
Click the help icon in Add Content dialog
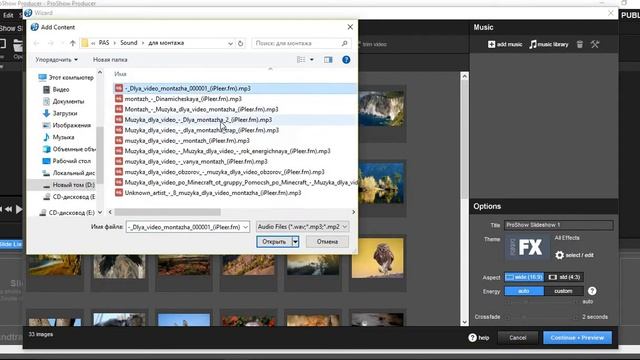(x=346, y=60)
